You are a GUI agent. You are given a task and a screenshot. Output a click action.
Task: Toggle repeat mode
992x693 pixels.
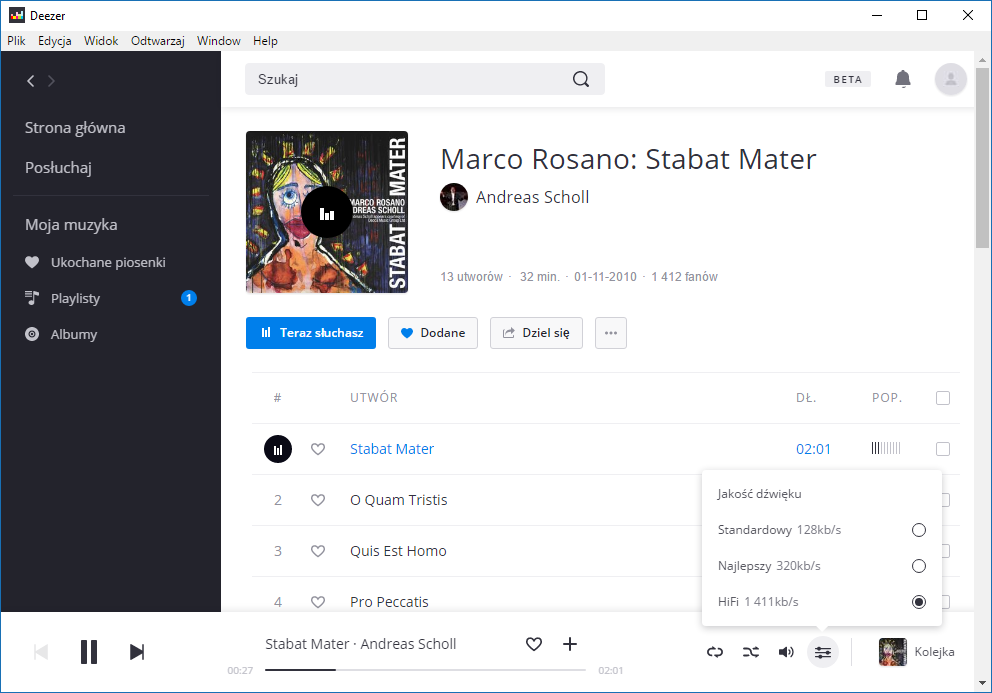[715, 652]
